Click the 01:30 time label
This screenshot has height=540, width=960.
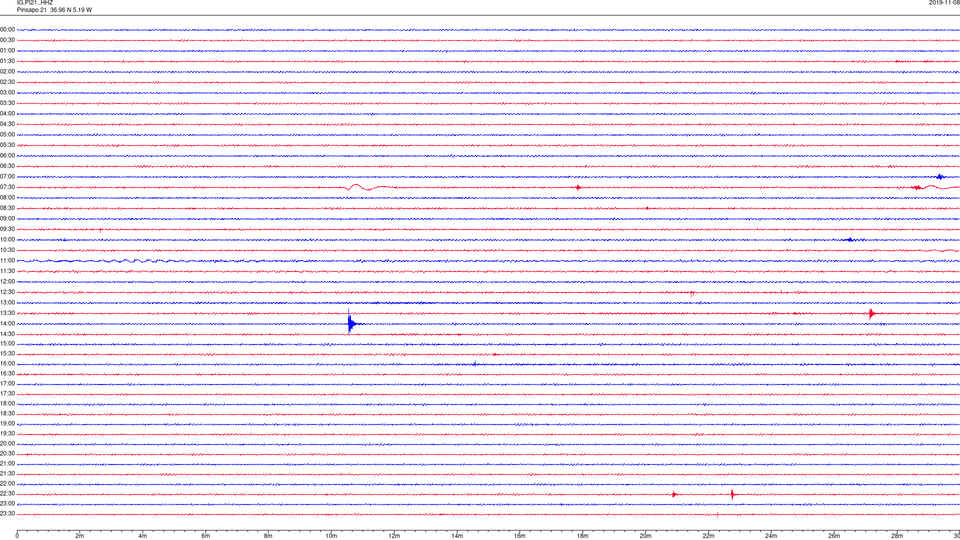tap(7, 61)
